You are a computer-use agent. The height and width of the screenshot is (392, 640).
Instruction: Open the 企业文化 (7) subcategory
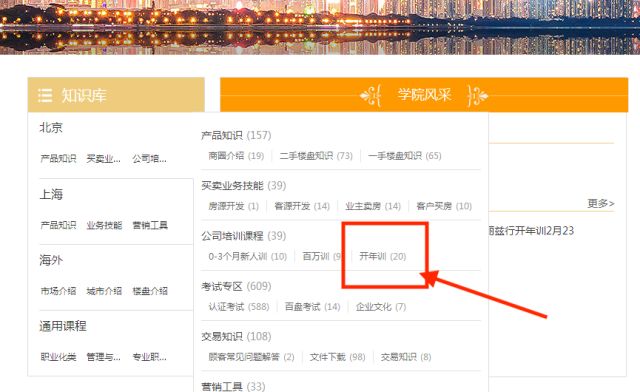[x=381, y=306]
